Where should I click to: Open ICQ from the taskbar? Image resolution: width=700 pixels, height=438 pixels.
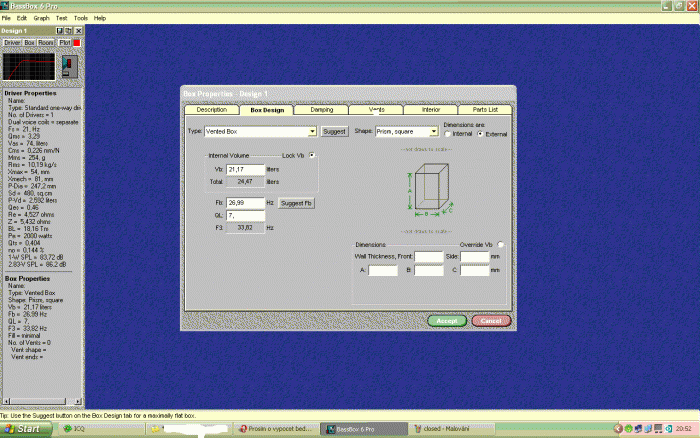pyautogui.click(x=76, y=428)
